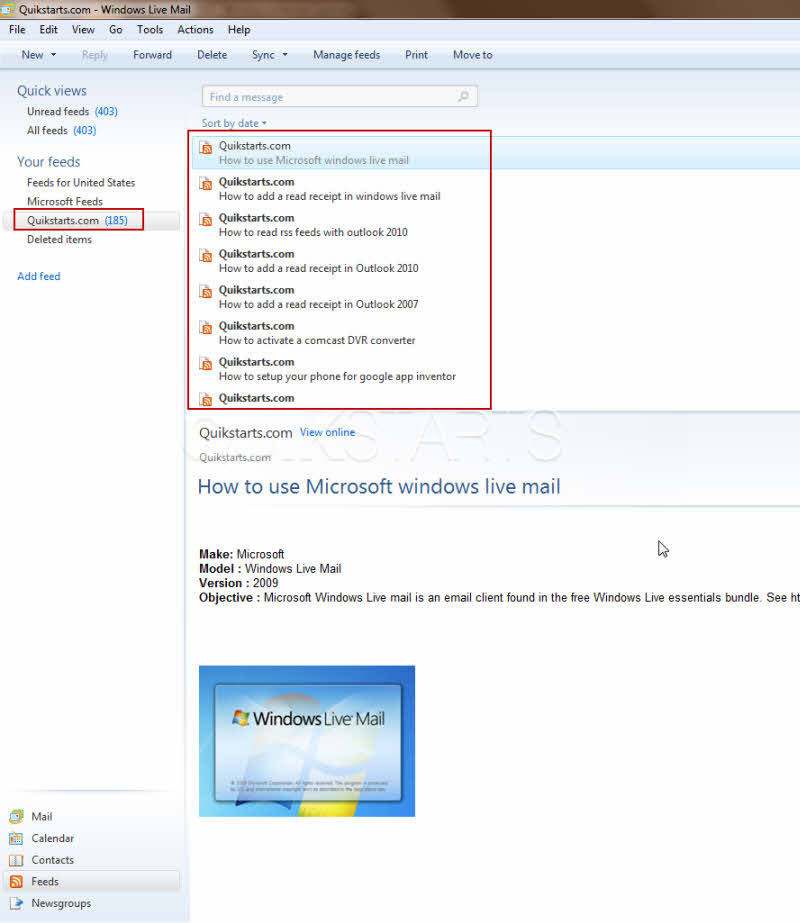Open the File menu
The image size is (800, 923).
click(x=17, y=29)
